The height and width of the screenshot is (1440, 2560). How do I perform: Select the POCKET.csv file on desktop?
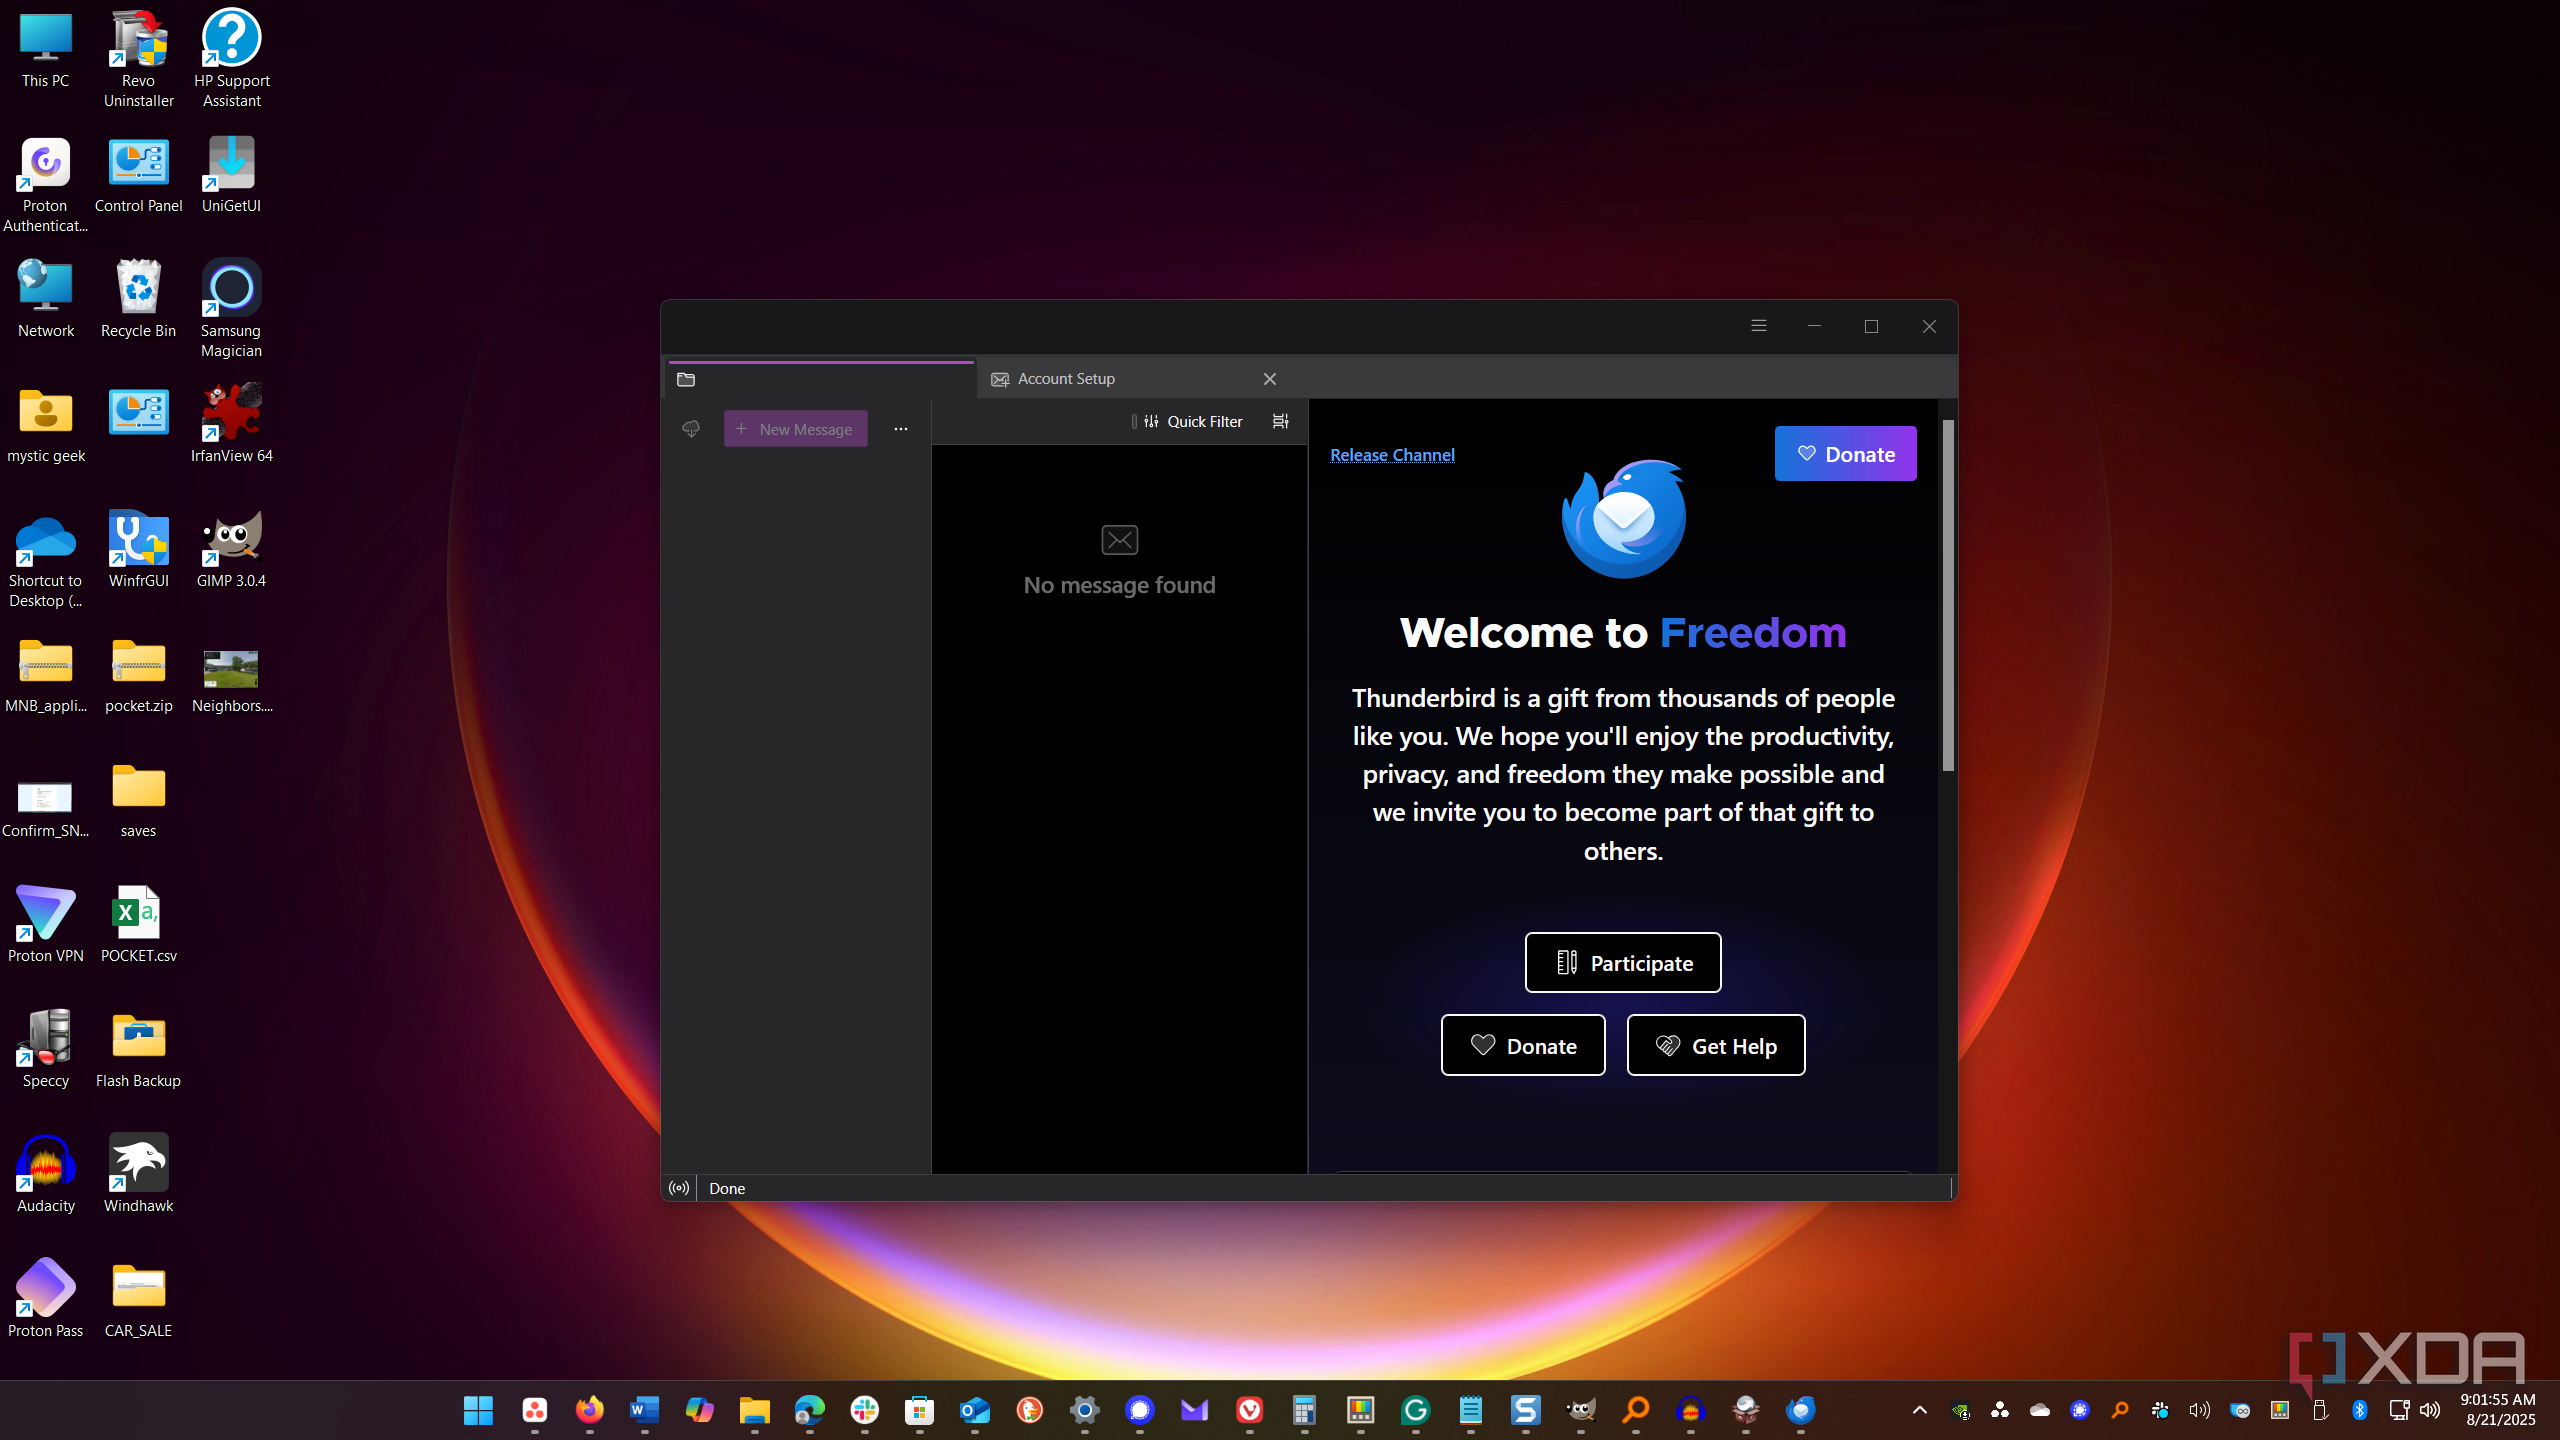click(138, 924)
